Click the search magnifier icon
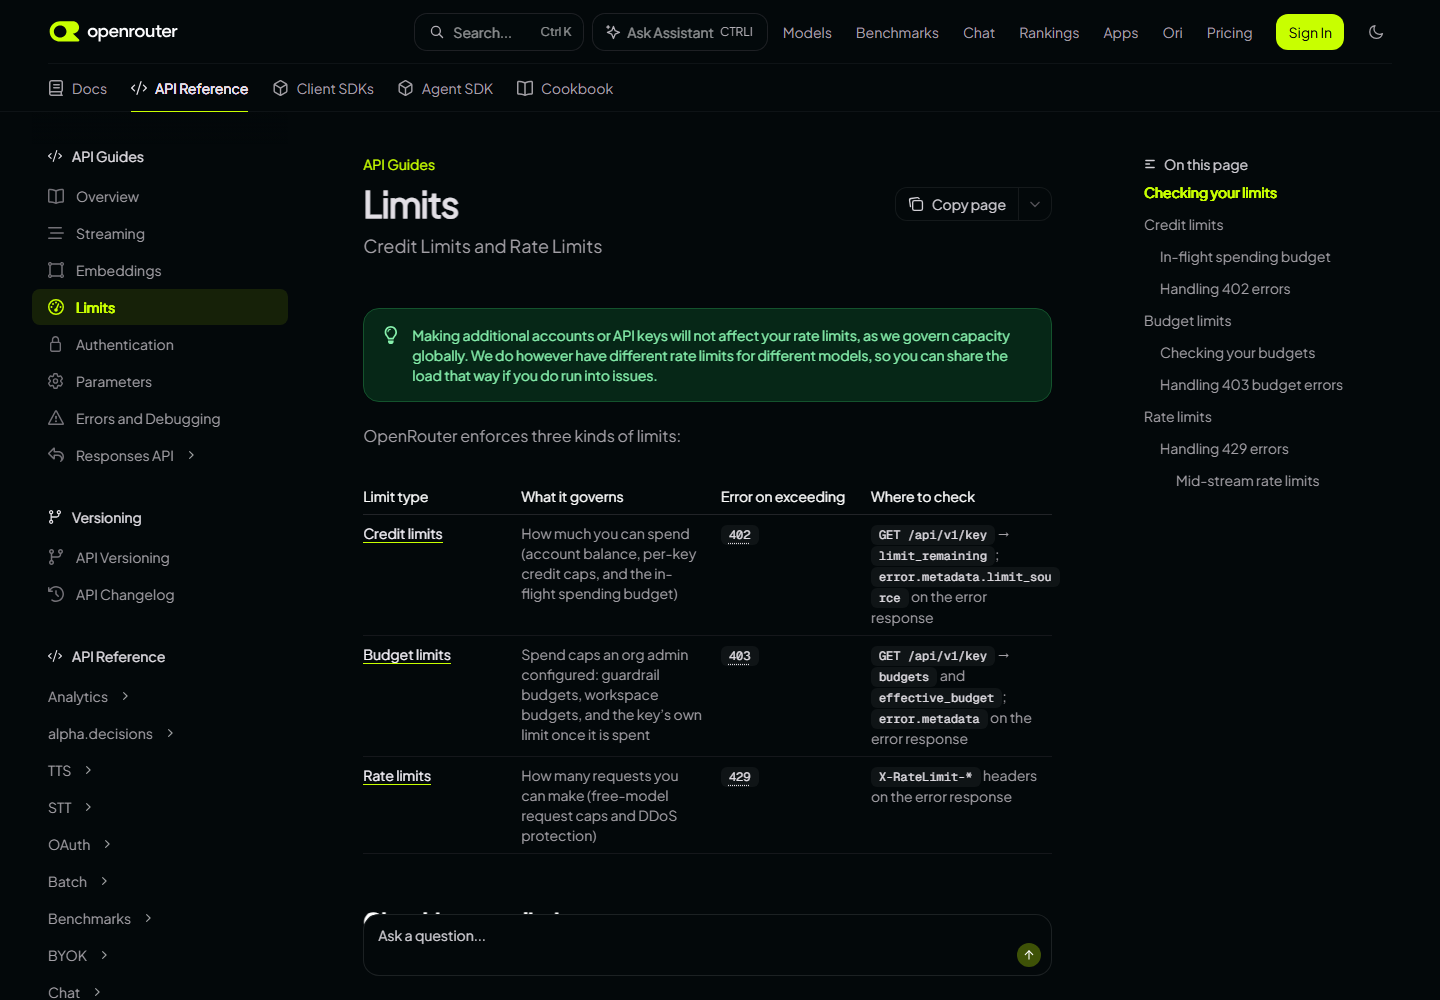1440x1000 pixels. [437, 32]
